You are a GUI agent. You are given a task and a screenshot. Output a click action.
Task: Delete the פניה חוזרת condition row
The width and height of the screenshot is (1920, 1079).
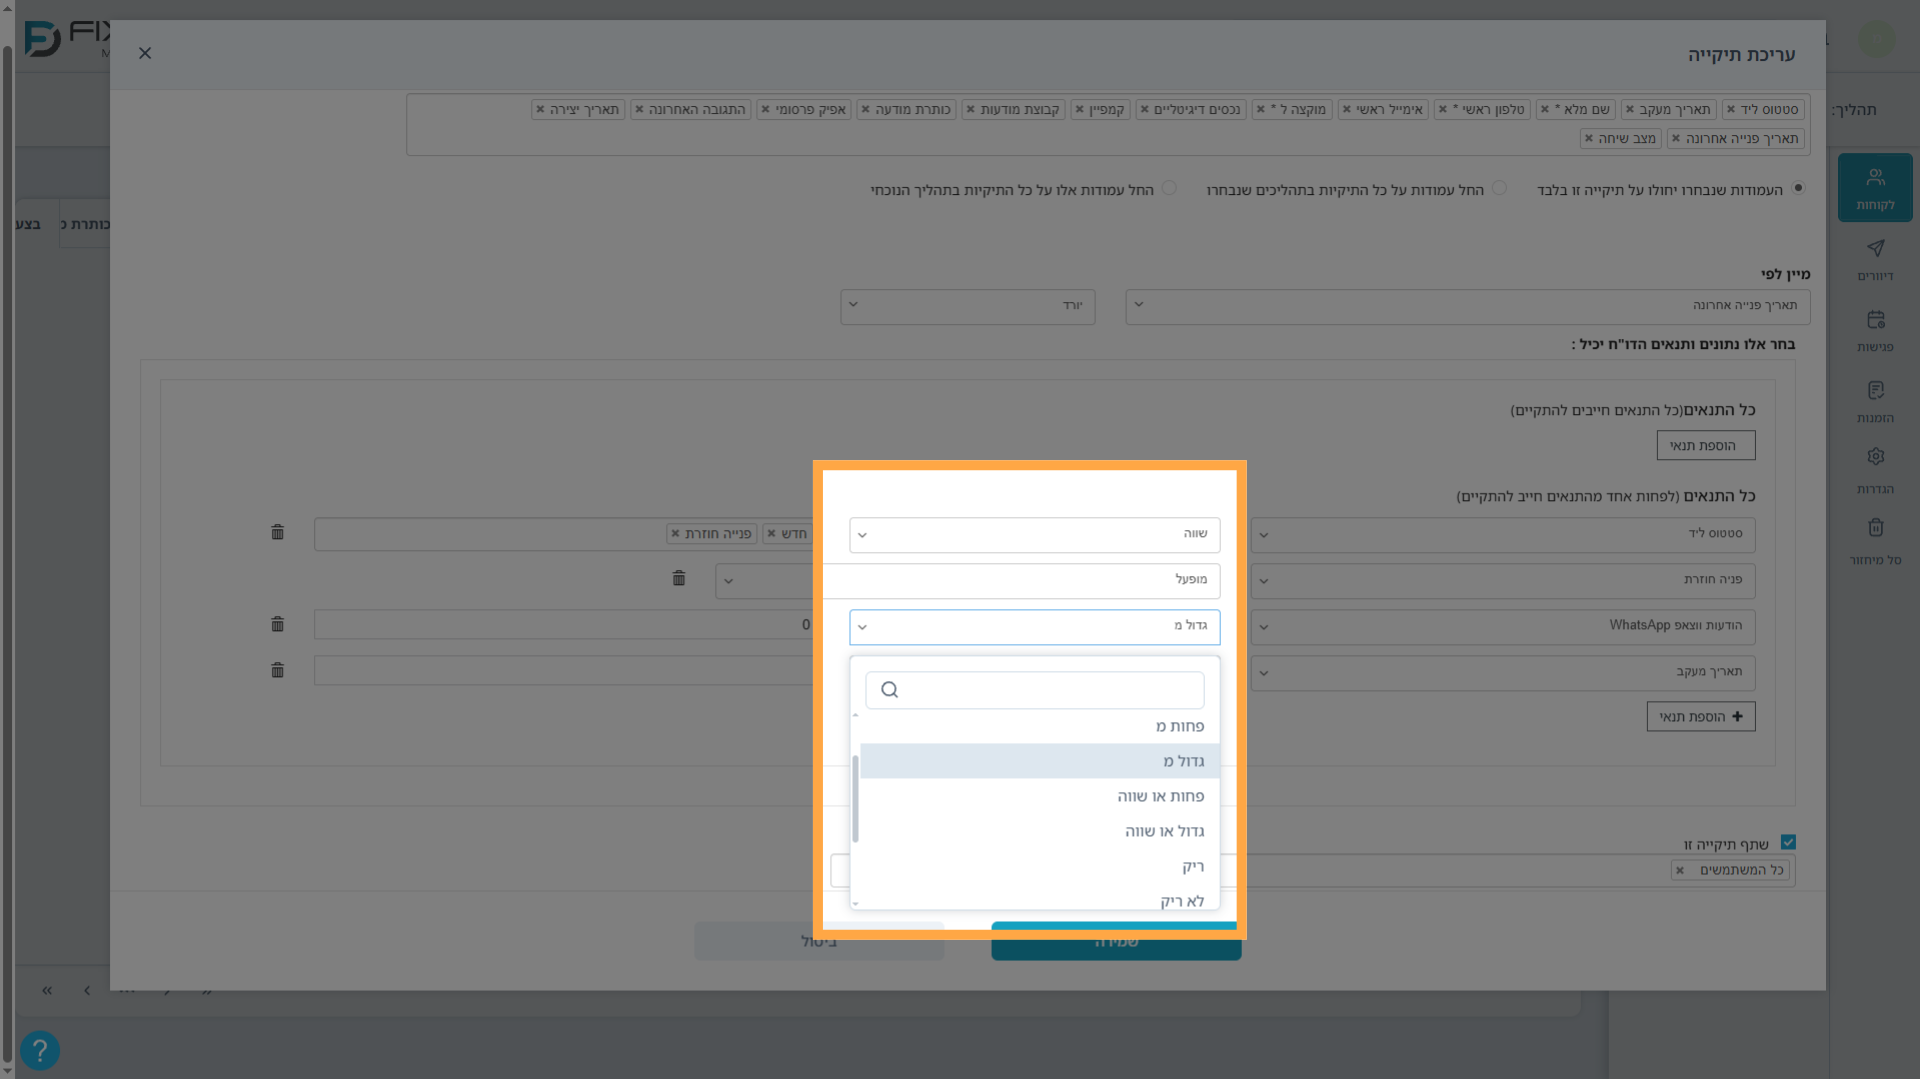[679, 578]
